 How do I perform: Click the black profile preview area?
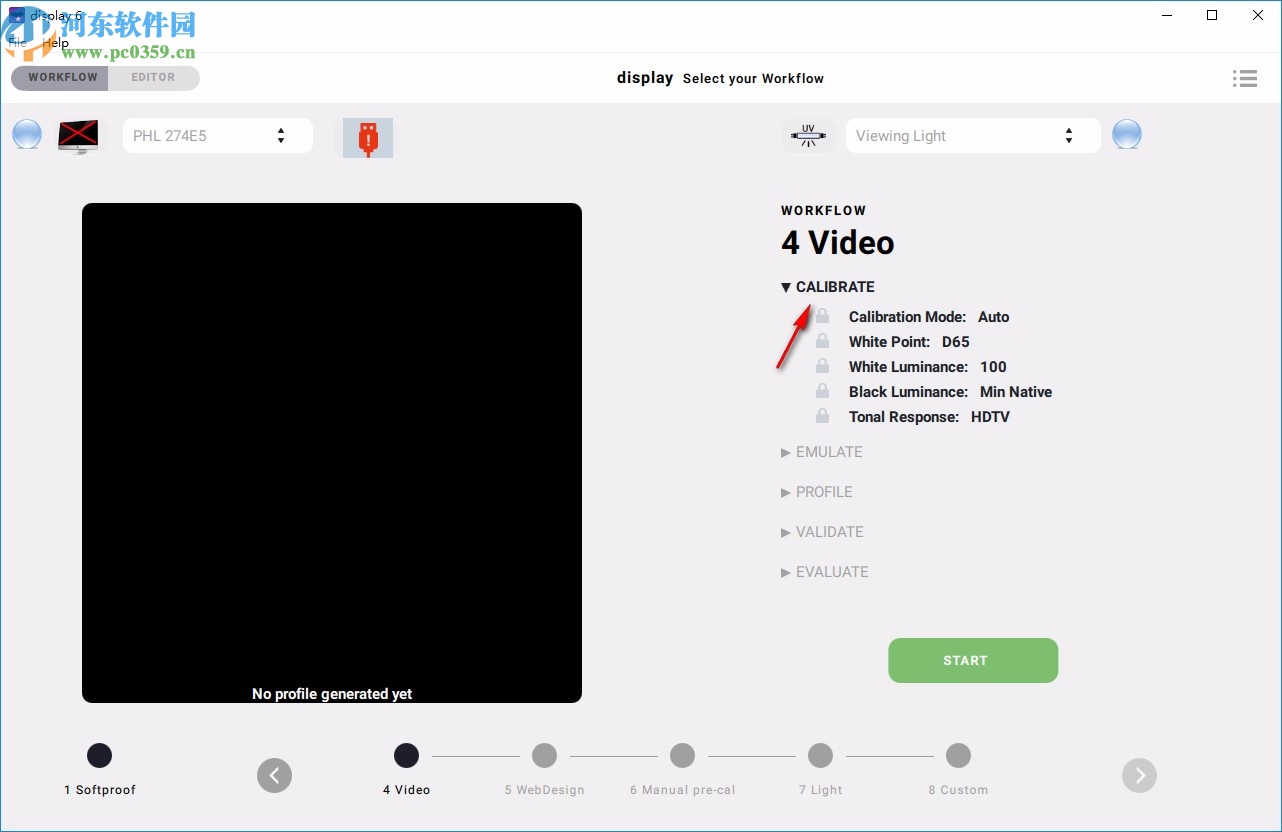coord(332,453)
